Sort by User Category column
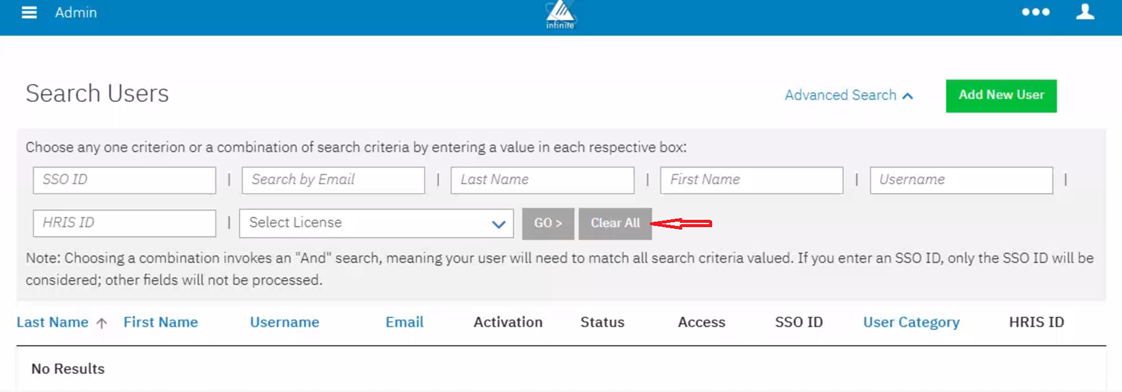This screenshot has width=1122, height=392. pos(911,323)
